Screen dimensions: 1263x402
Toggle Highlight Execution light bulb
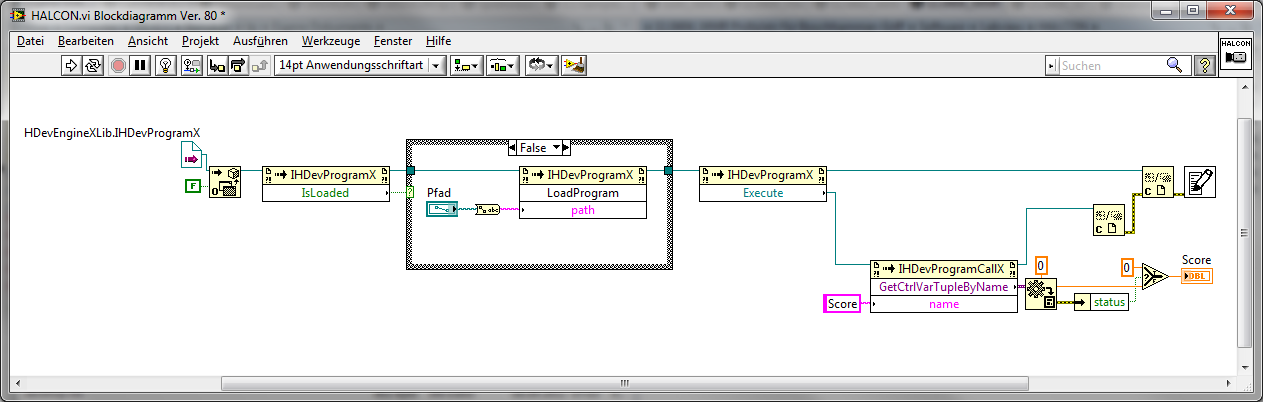click(167, 65)
